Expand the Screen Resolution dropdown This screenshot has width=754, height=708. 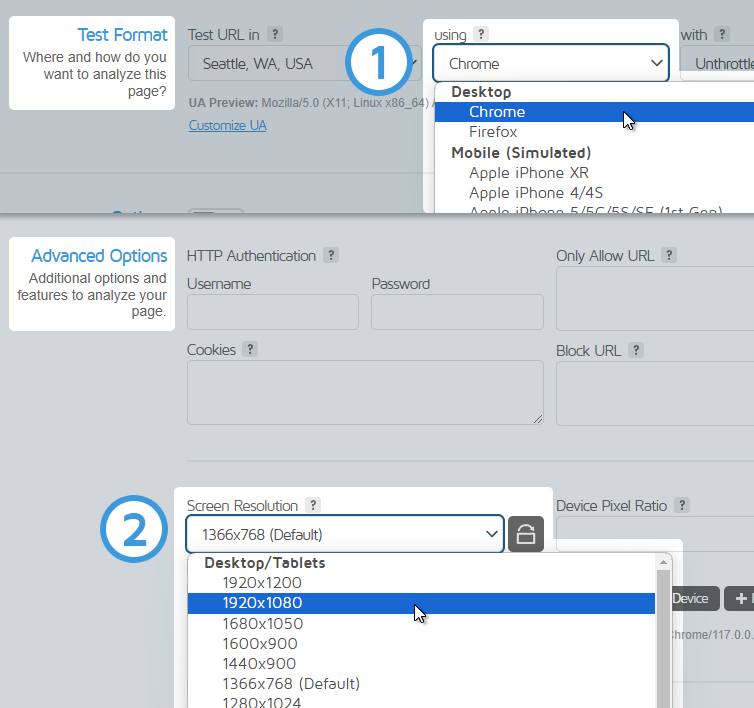click(344, 534)
